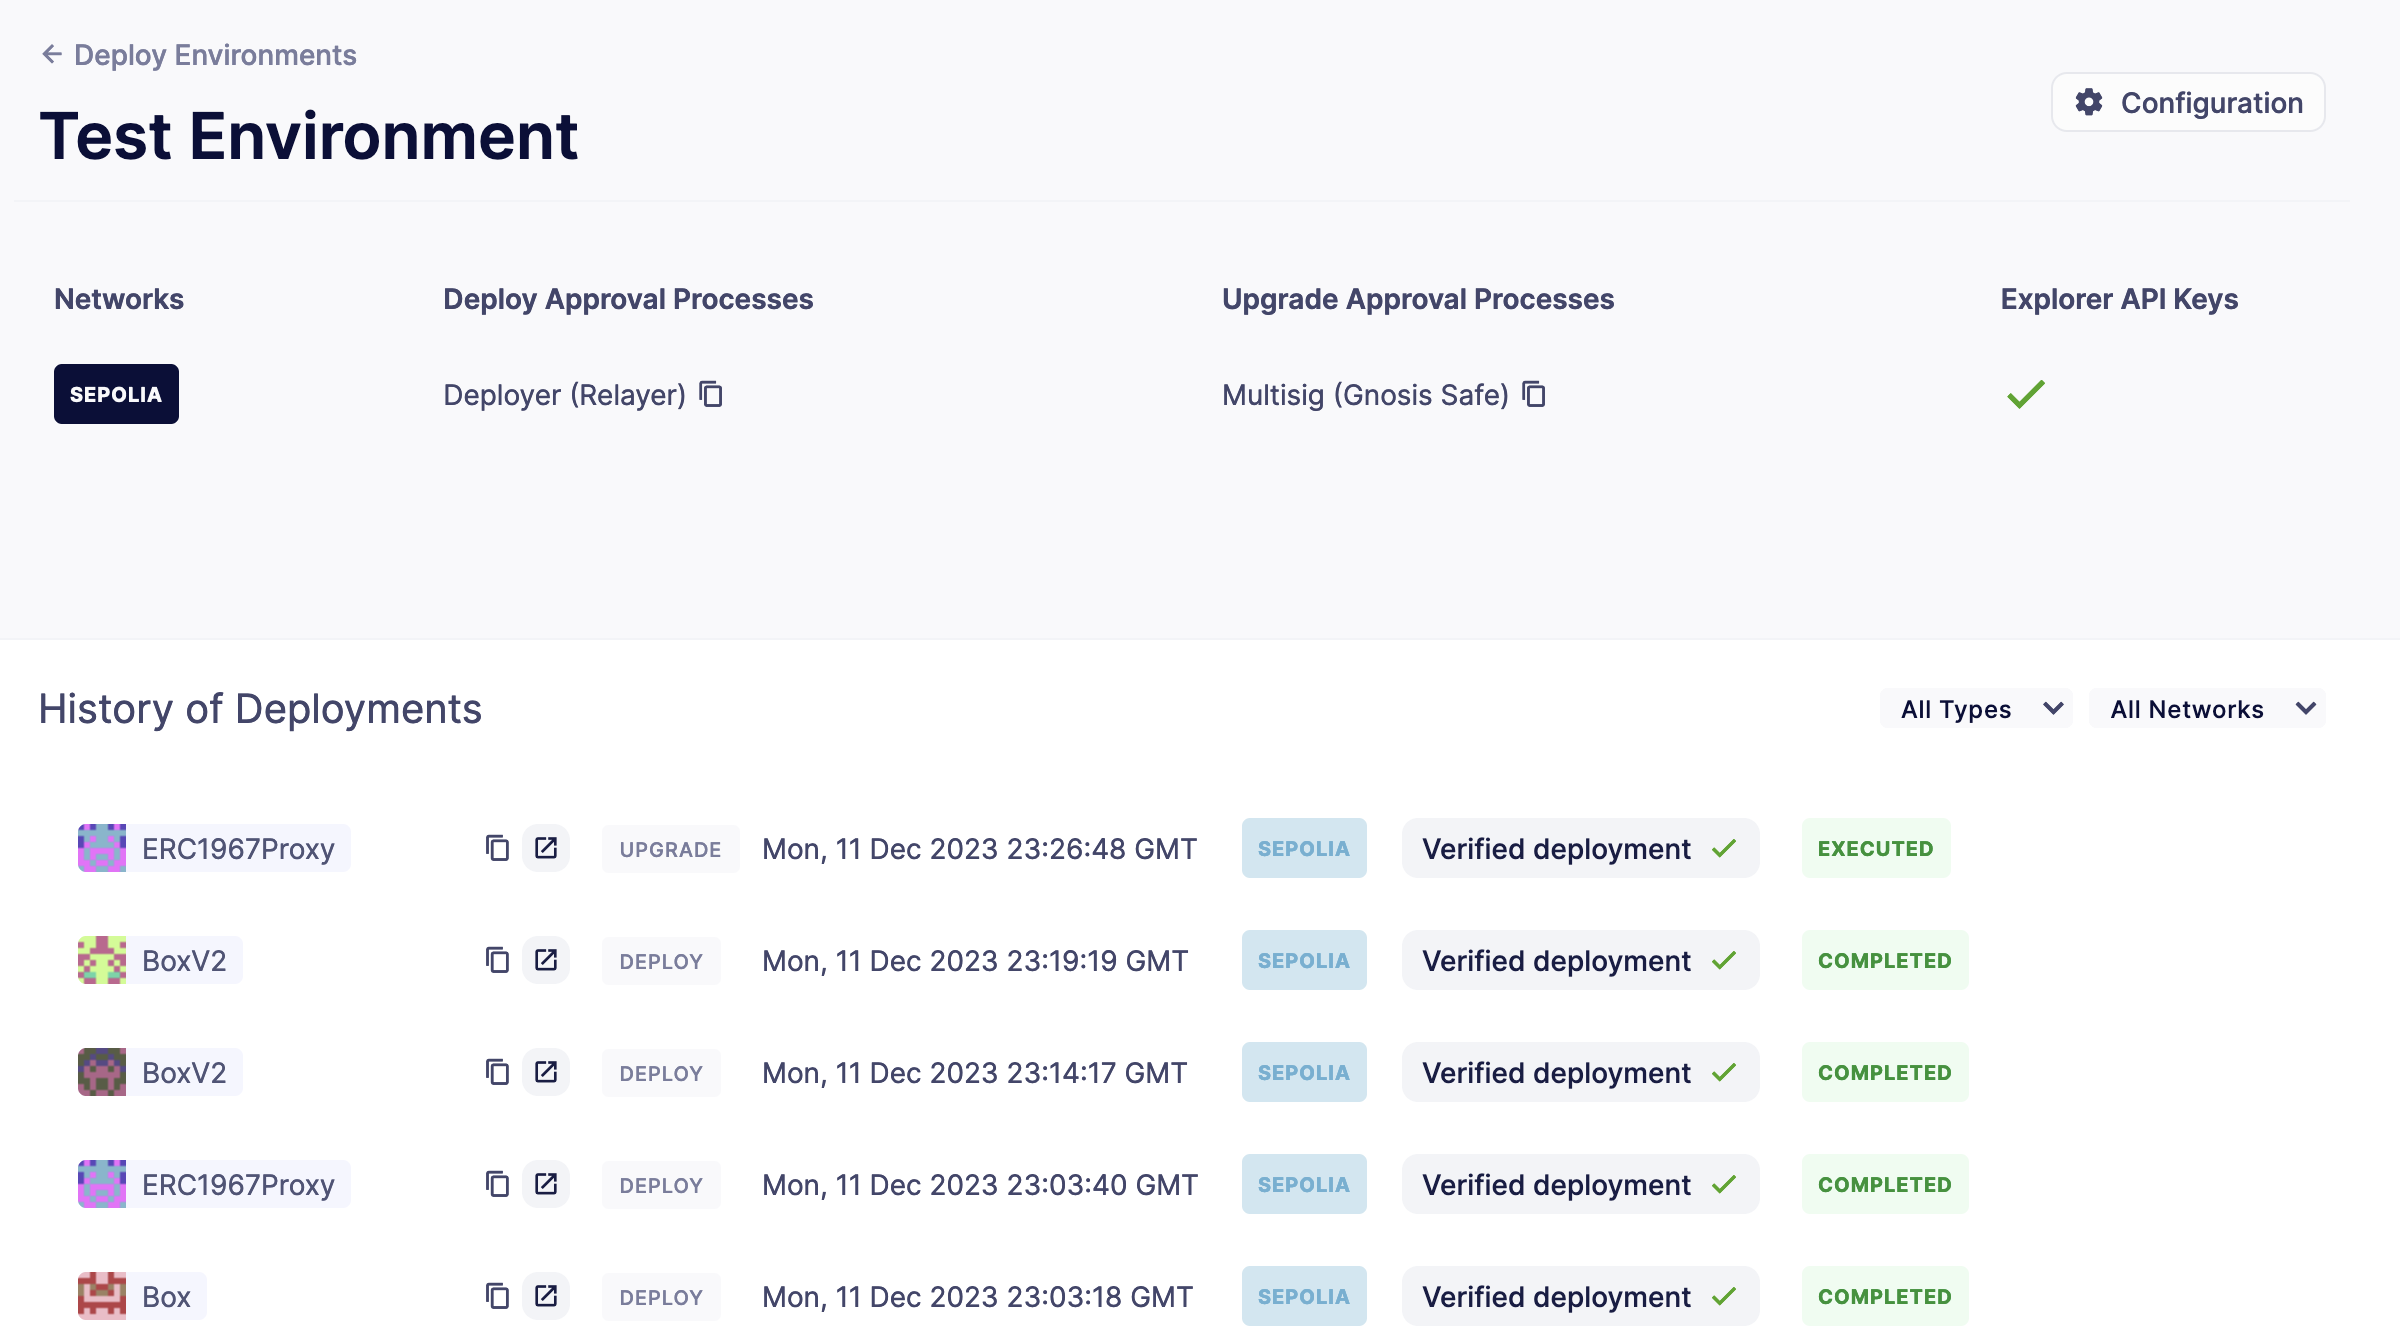The width and height of the screenshot is (2400, 1344).
Task: Click Verified deployment badge on first row
Action: [x=1579, y=848]
